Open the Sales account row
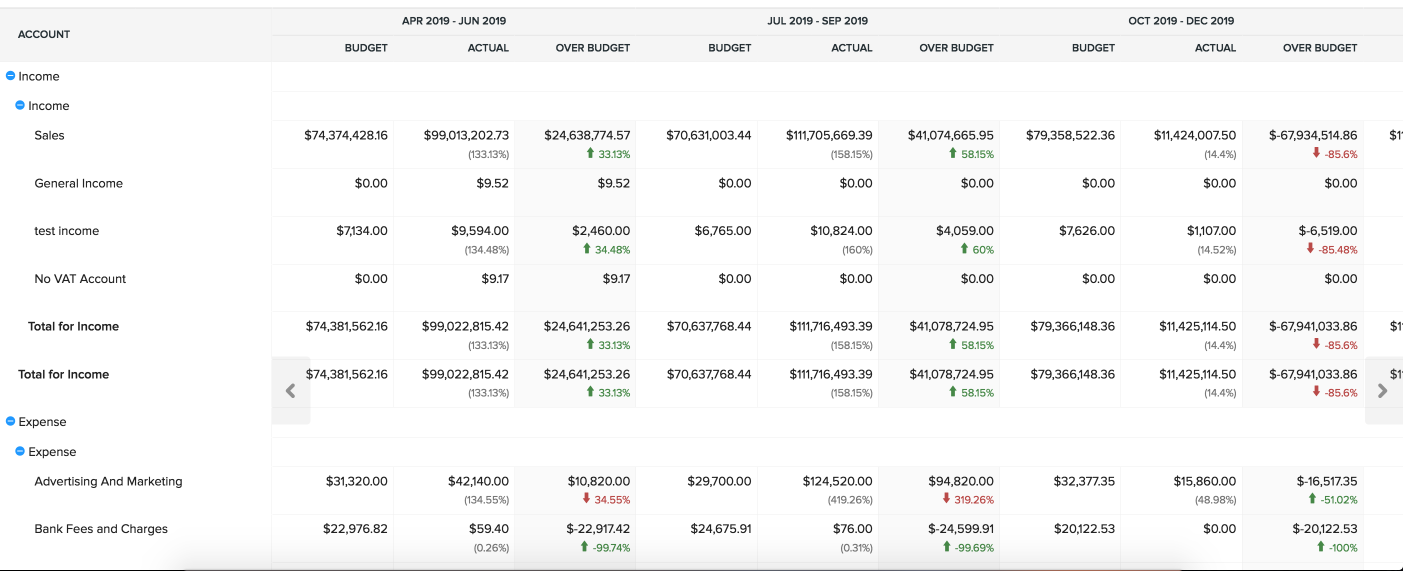Image resolution: width=1403 pixels, height=571 pixels. (x=49, y=136)
